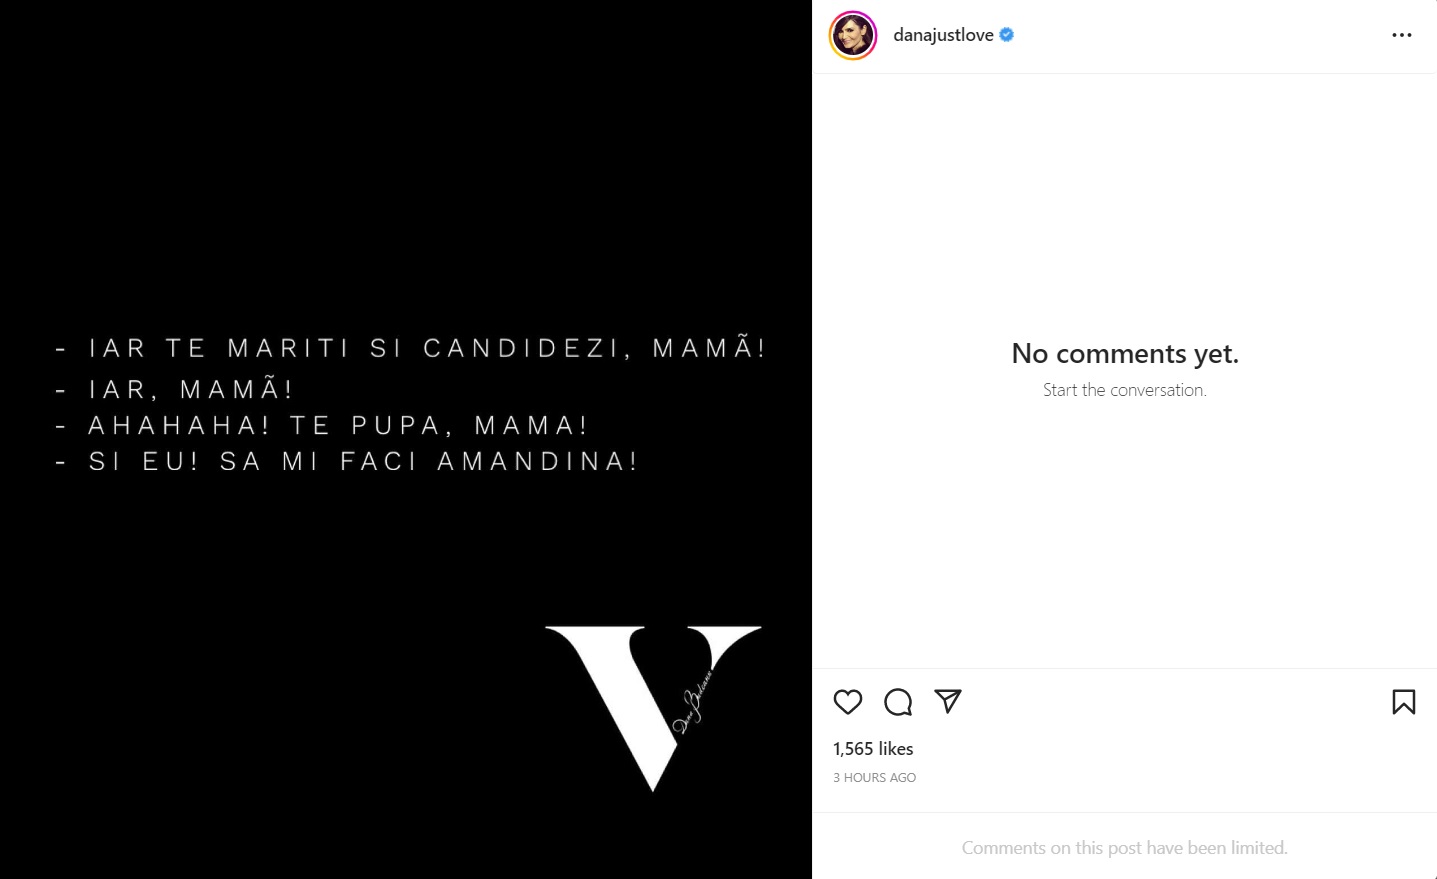
Task: Open danajustlove's profile from the username
Action: pyautogui.click(x=943, y=34)
